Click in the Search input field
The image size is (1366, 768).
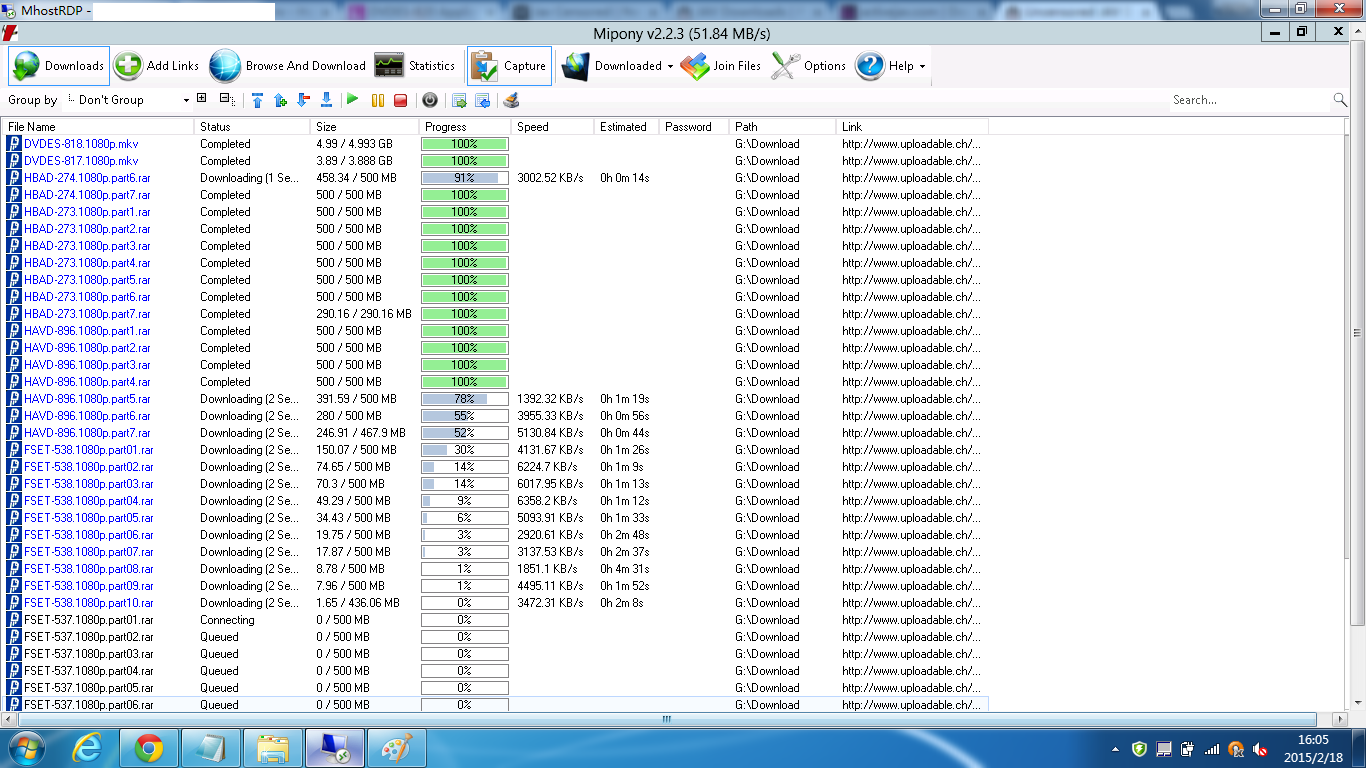point(1250,100)
